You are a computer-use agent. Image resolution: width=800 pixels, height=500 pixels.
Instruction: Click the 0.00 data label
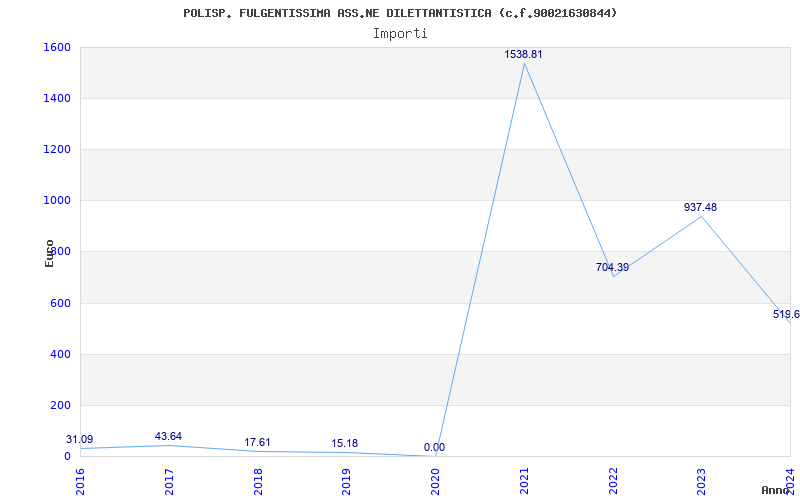click(434, 447)
